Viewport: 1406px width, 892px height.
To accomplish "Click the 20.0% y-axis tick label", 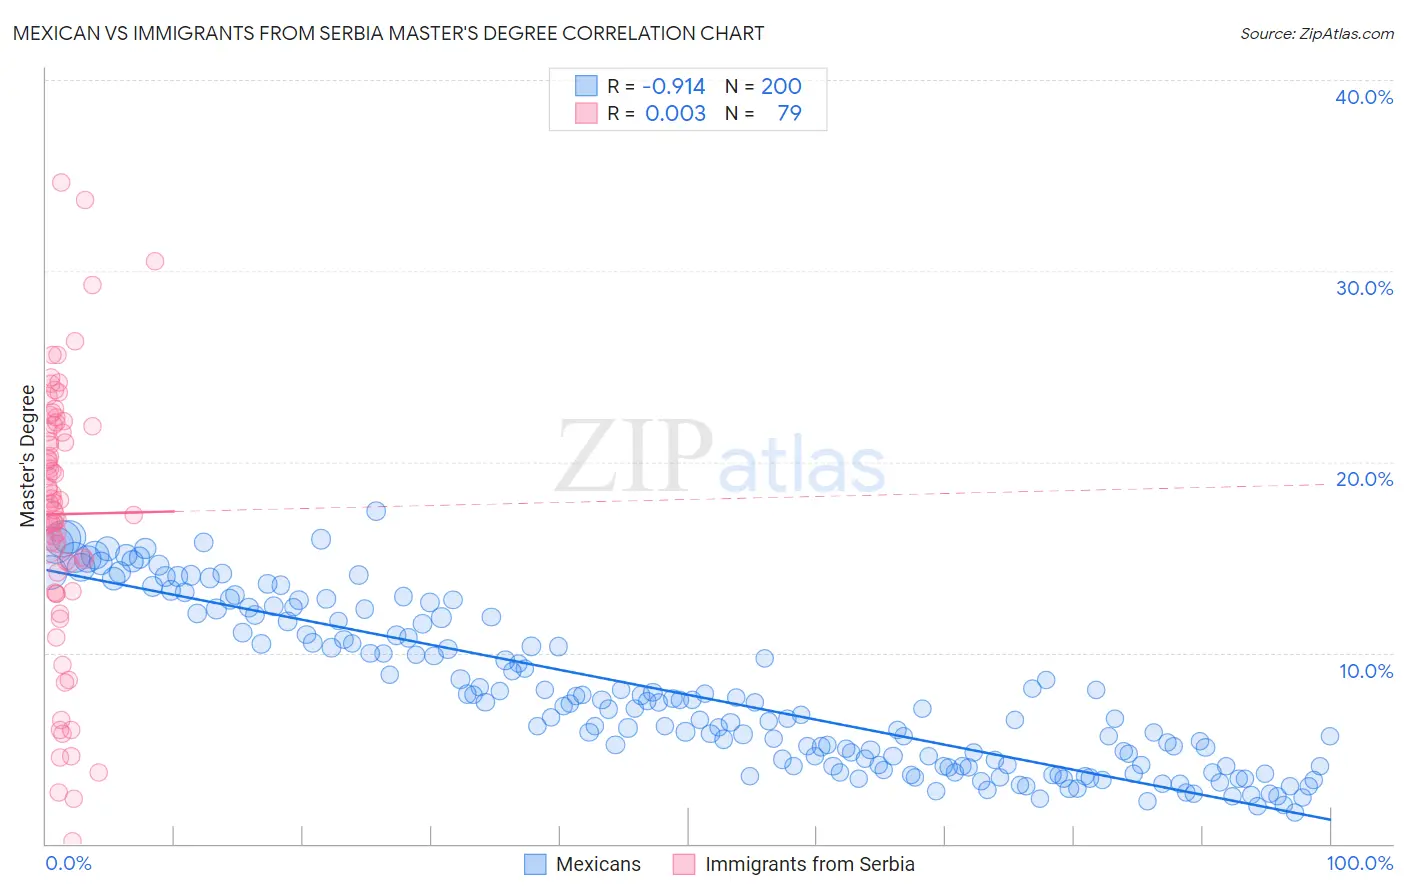I will coord(1364,479).
